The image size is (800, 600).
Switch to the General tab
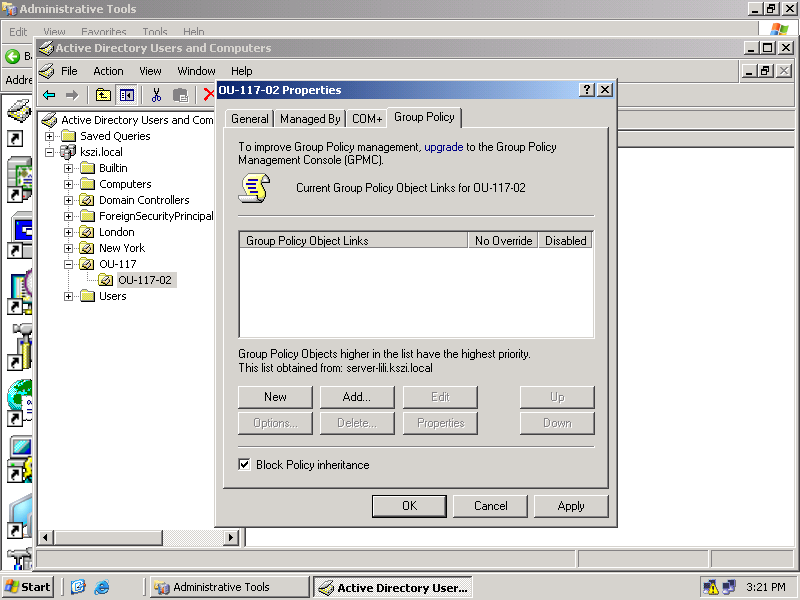point(249,118)
